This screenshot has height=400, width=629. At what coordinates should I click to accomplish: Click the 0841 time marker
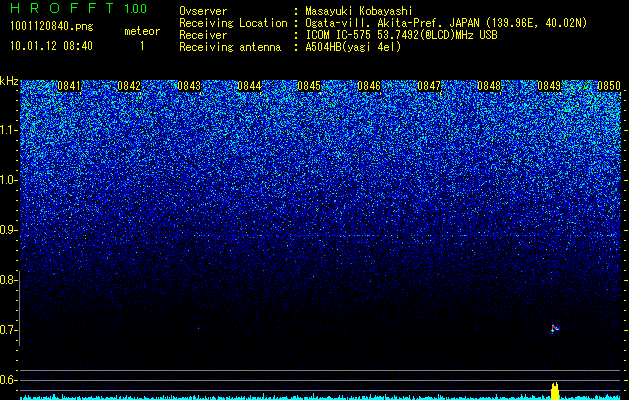pos(69,86)
